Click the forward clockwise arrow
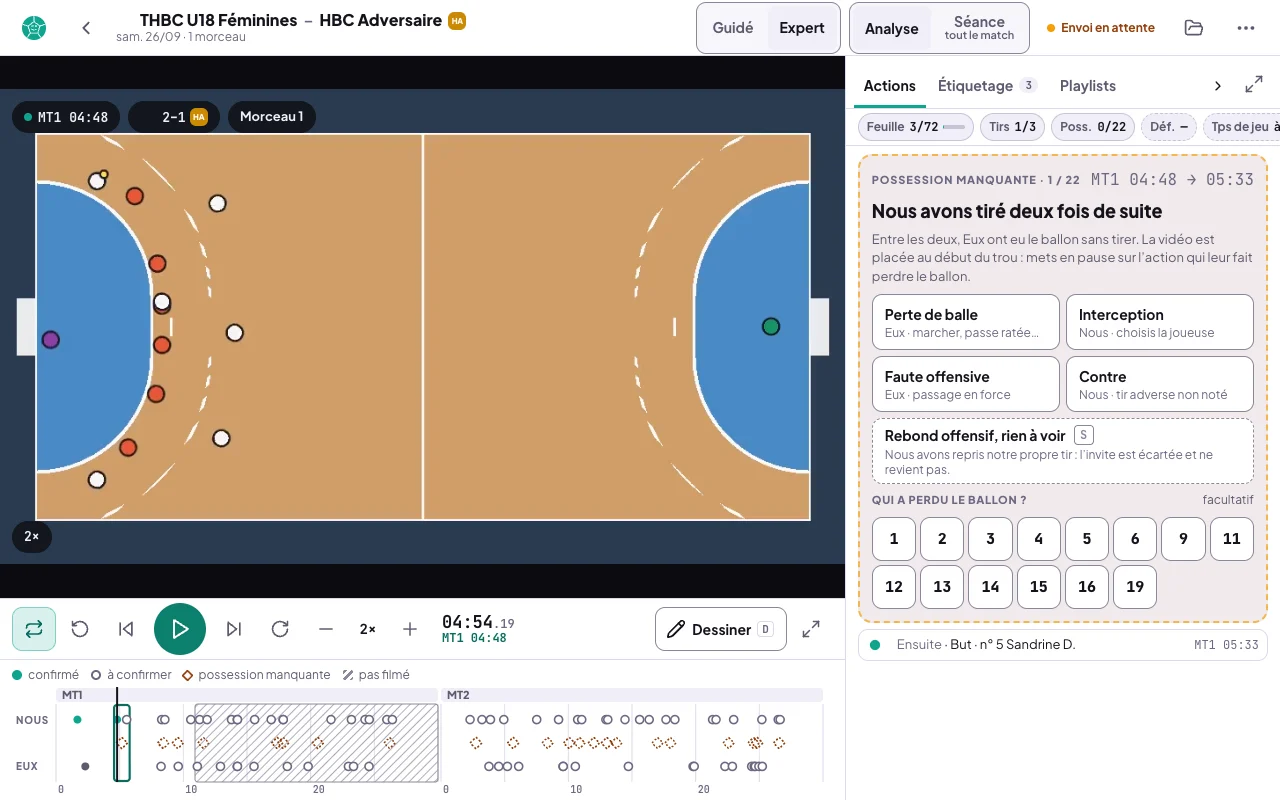The image size is (1280, 800). (x=280, y=629)
